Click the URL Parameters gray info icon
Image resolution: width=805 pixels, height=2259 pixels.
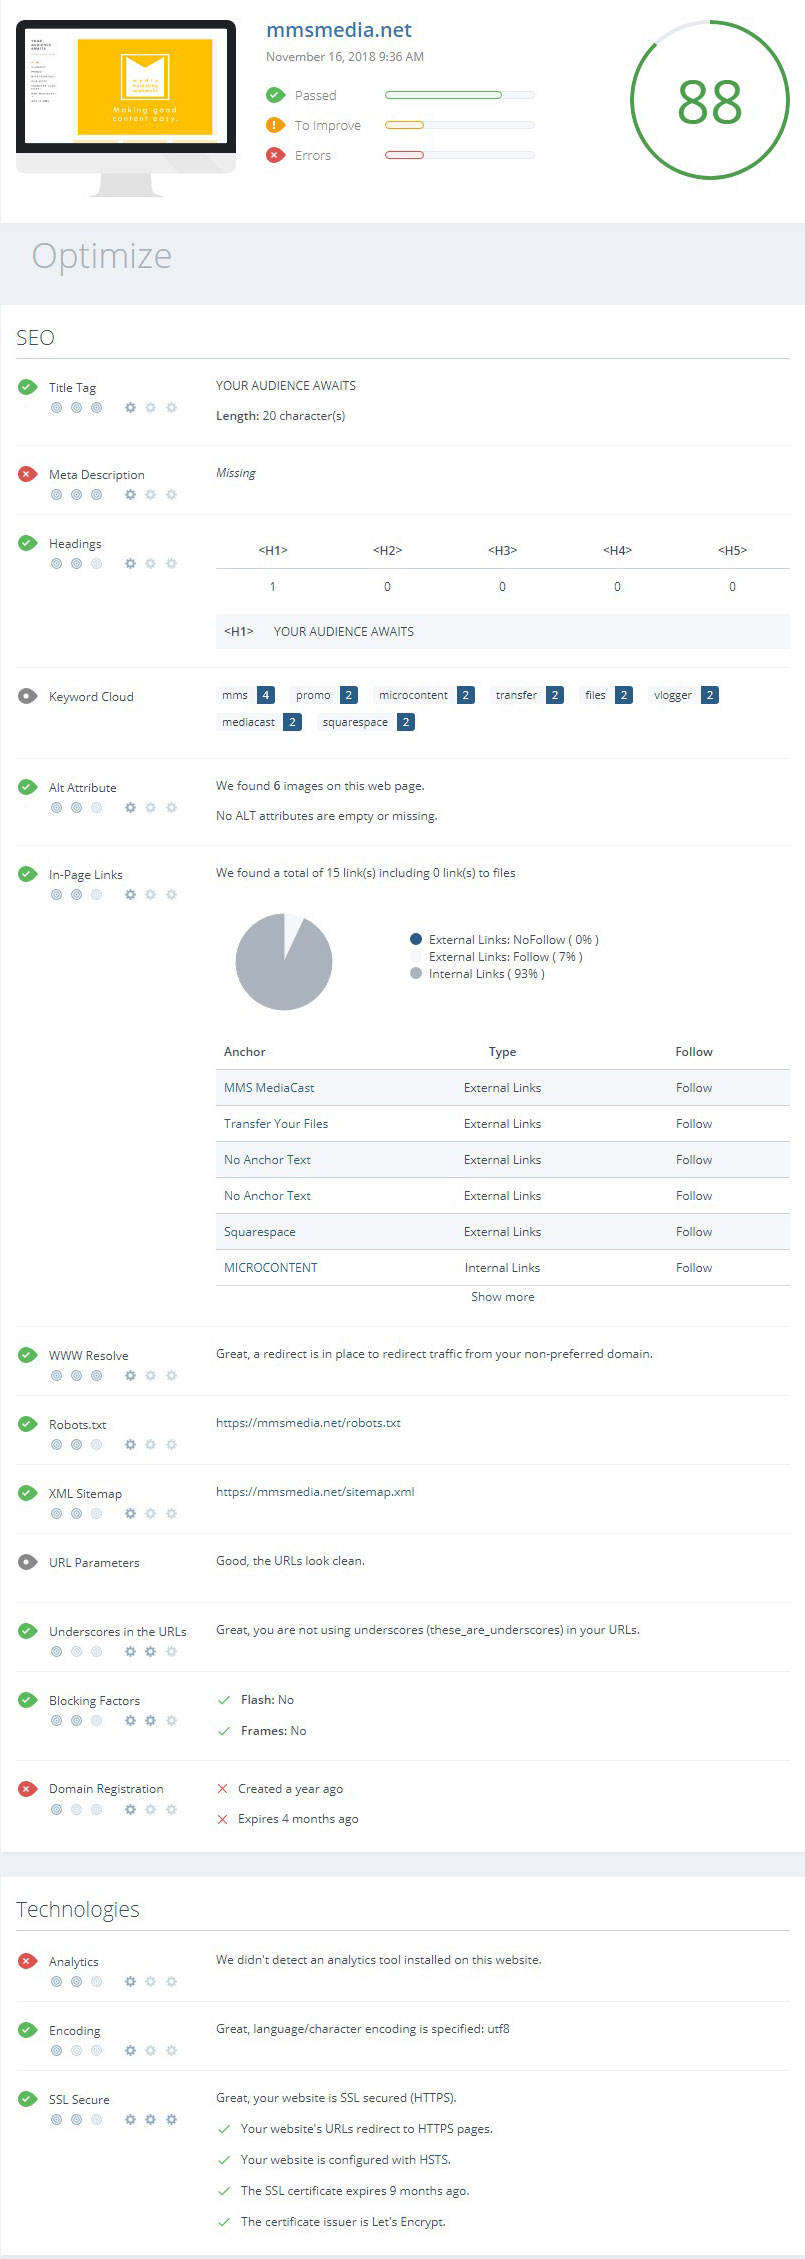click(28, 1562)
